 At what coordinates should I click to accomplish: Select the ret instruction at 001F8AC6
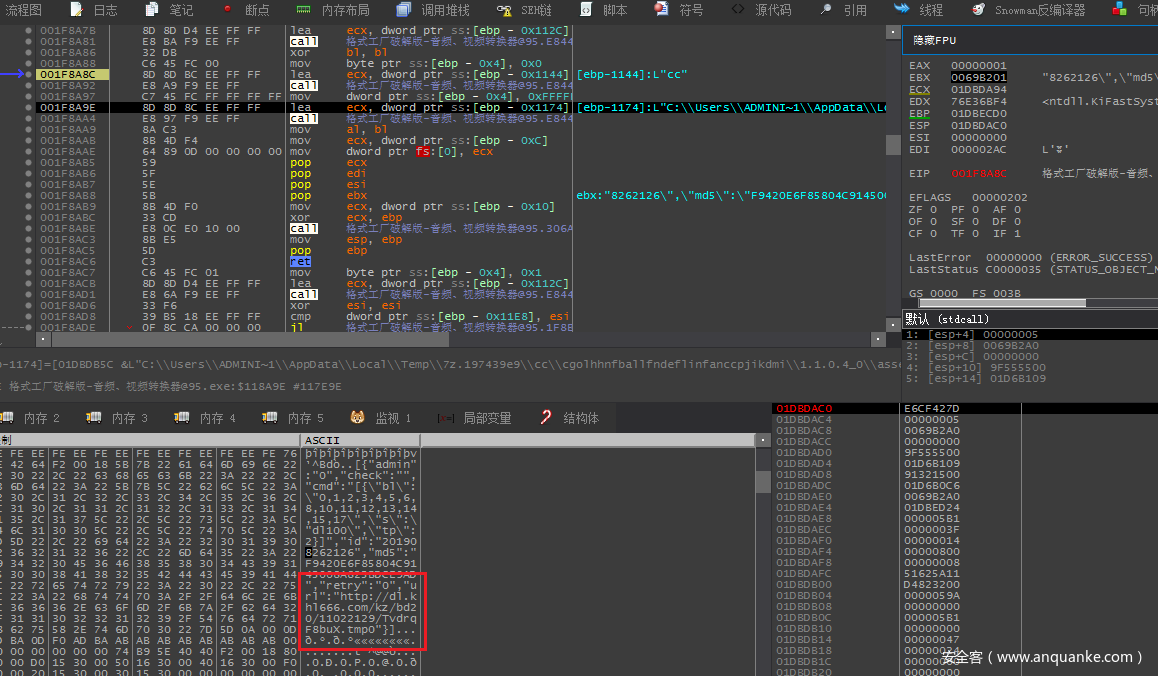pyautogui.click(x=300, y=262)
